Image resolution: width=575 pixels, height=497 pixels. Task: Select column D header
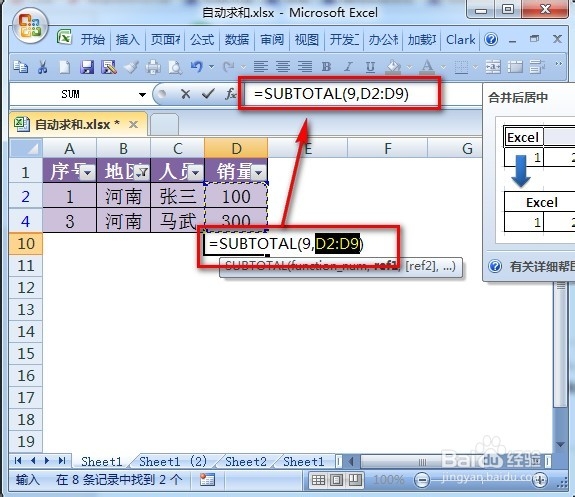tap(236, 148)
